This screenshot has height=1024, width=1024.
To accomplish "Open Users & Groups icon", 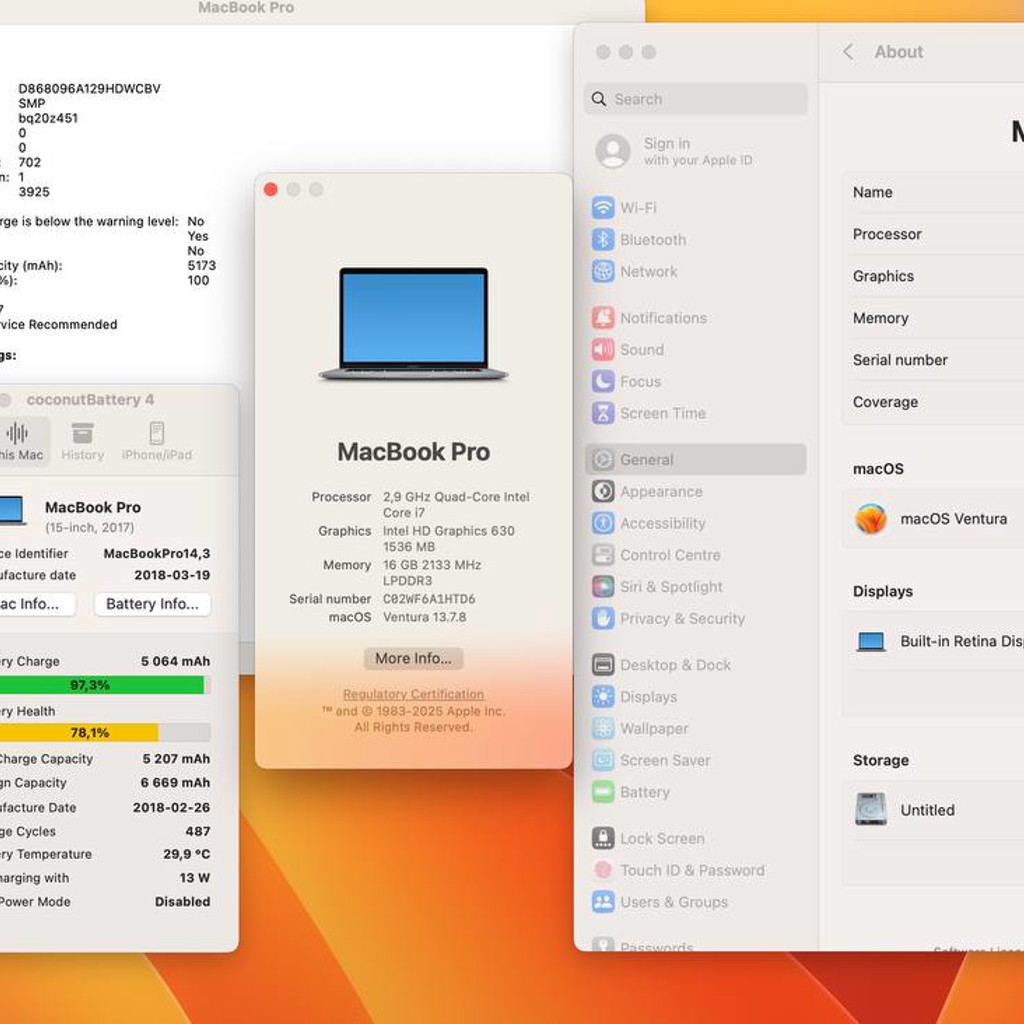I will [603, 902].
